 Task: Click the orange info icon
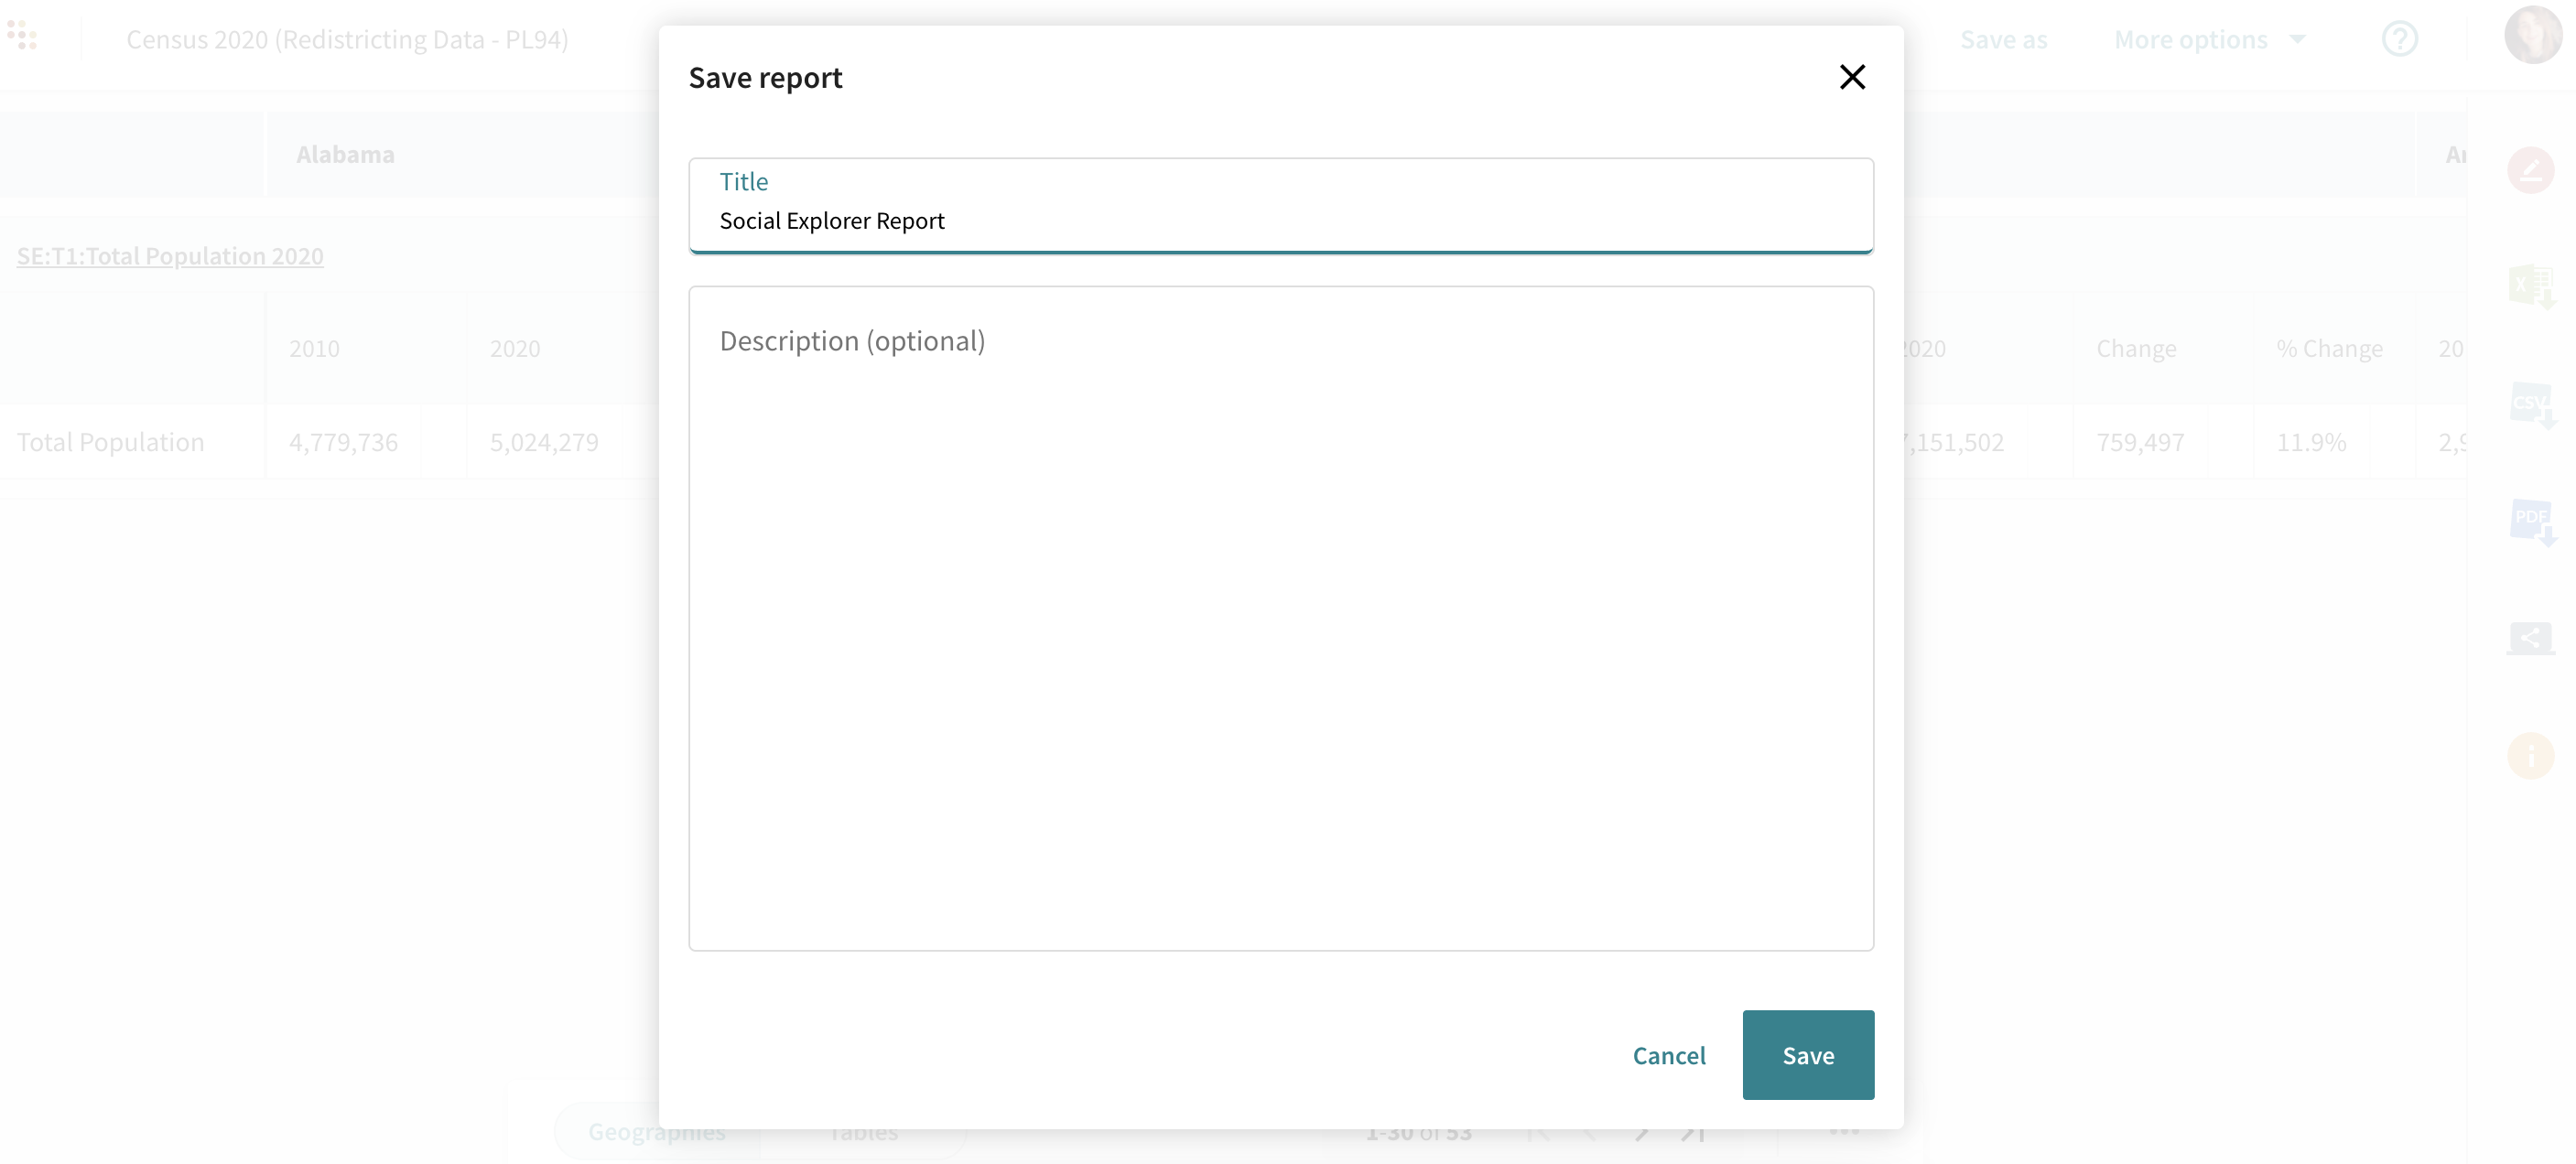tap(2530, 756)
